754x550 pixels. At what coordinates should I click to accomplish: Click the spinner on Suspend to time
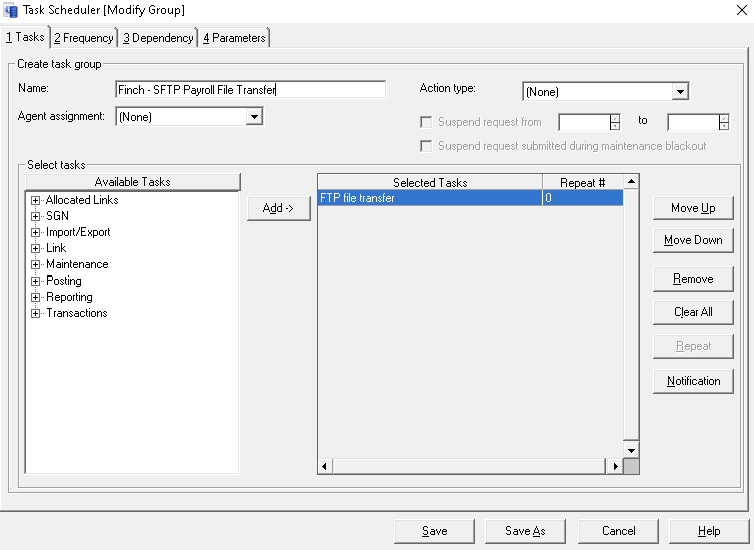click(724, 122)
